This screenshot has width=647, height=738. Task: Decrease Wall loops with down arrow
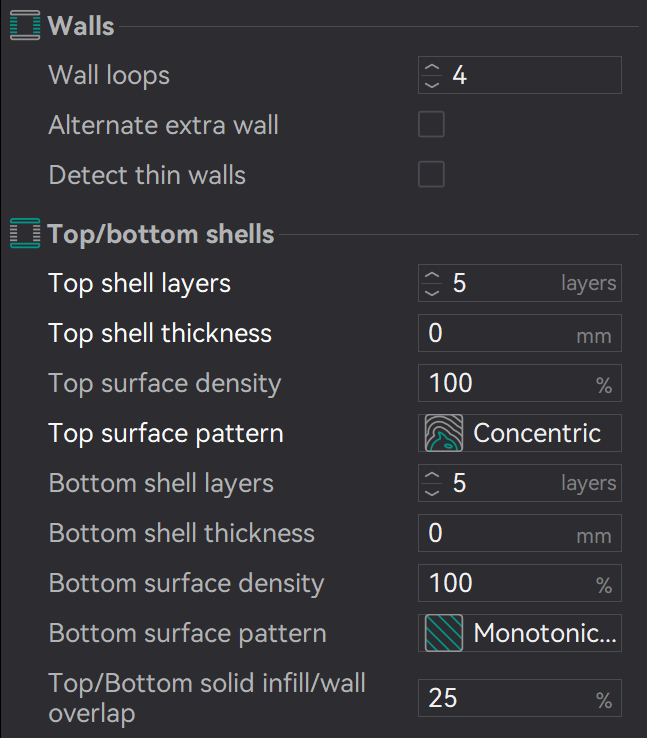(432, 83)
